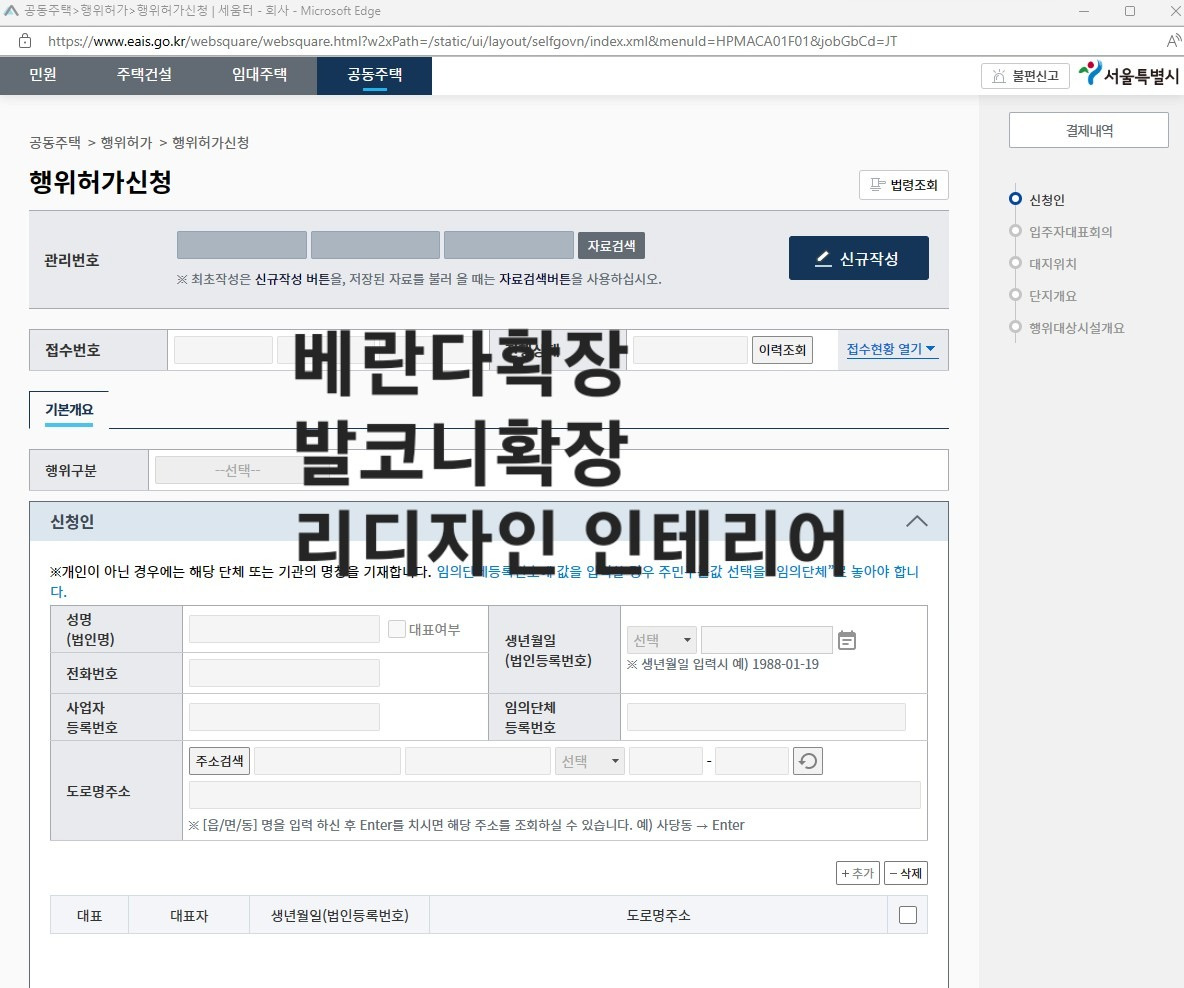The width and height of the screenshot is (1184, 988).
Task: Select 입주자대표회의 step label
Action: click(x=1071, y=231)
